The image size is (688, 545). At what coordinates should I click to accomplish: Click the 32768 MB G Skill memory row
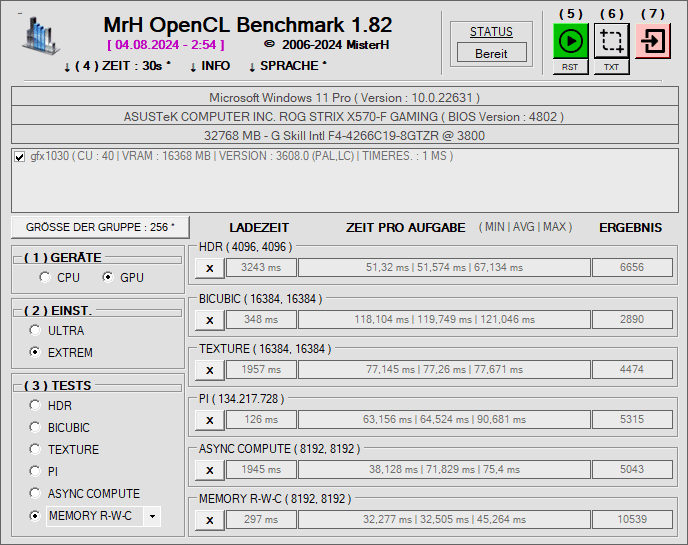[344, 135]
